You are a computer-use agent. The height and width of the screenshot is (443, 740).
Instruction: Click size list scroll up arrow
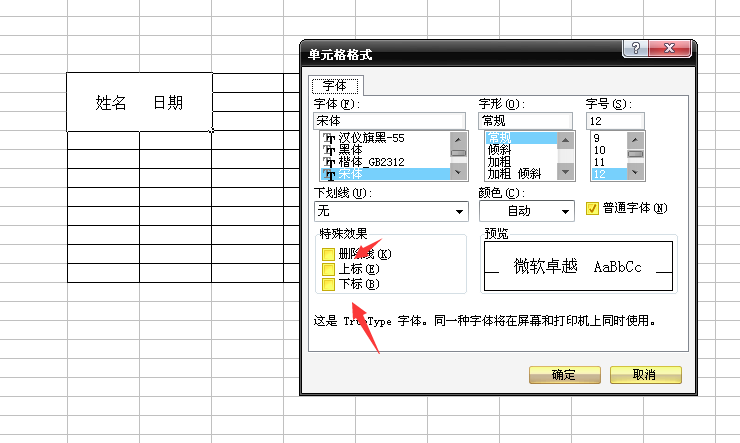(x=635, y=139)
